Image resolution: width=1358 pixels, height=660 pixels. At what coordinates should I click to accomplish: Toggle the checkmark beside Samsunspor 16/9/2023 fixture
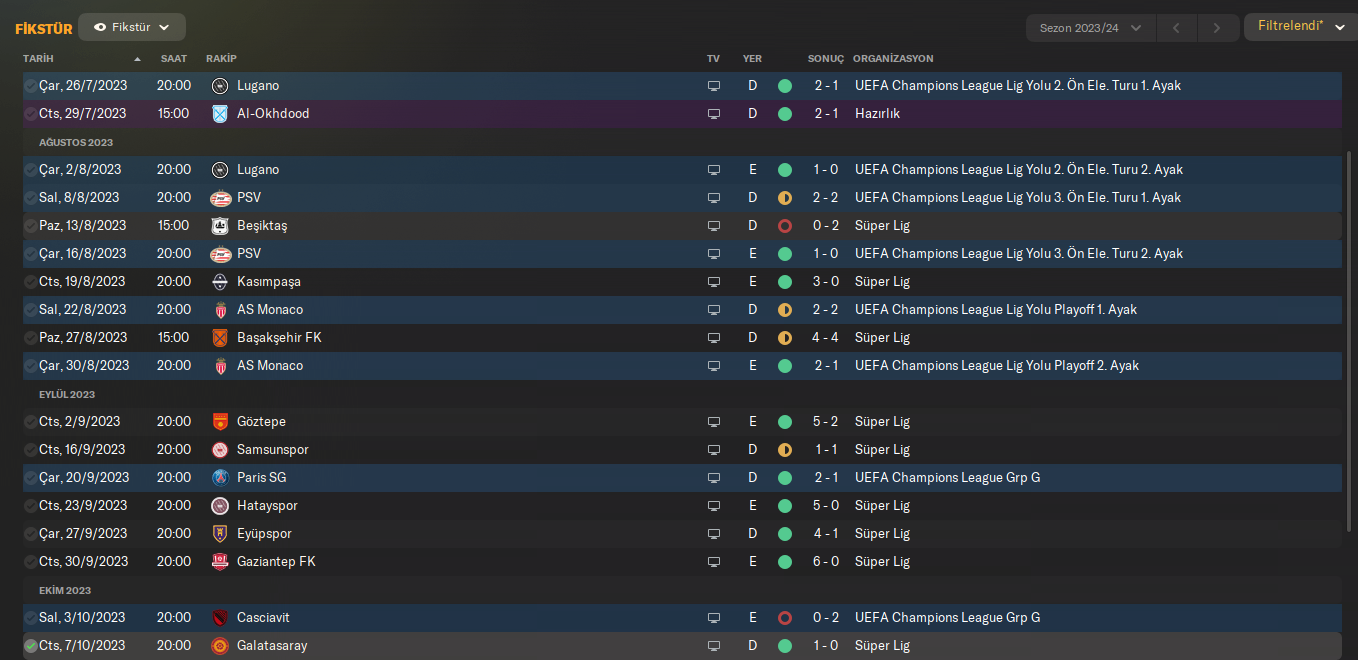tap(30, 450)
